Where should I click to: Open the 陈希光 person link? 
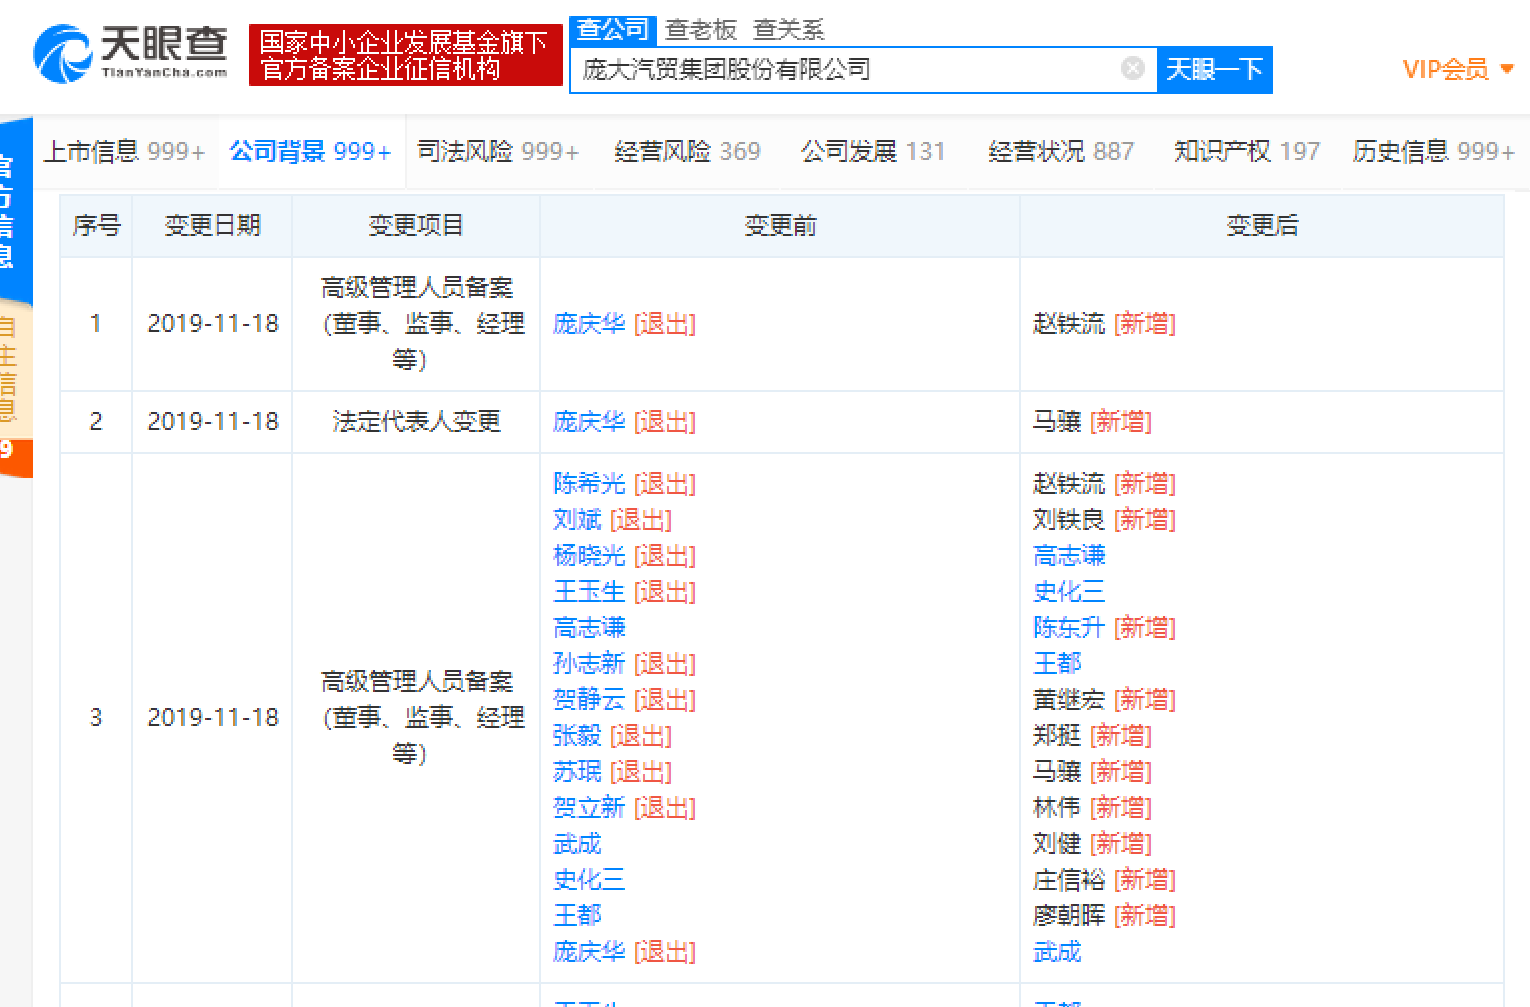pos(589,484)
